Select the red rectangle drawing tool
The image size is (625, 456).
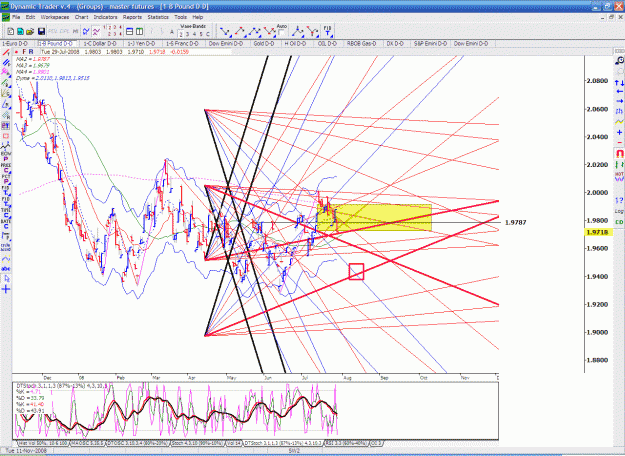coord(6,136)
